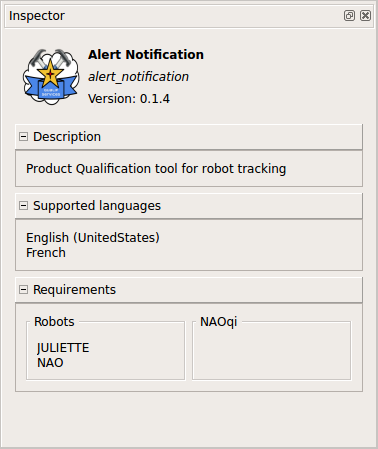Click the Inspector panel title
The image size is (378, 449).
pyautogui.click(x=37, y=16)
